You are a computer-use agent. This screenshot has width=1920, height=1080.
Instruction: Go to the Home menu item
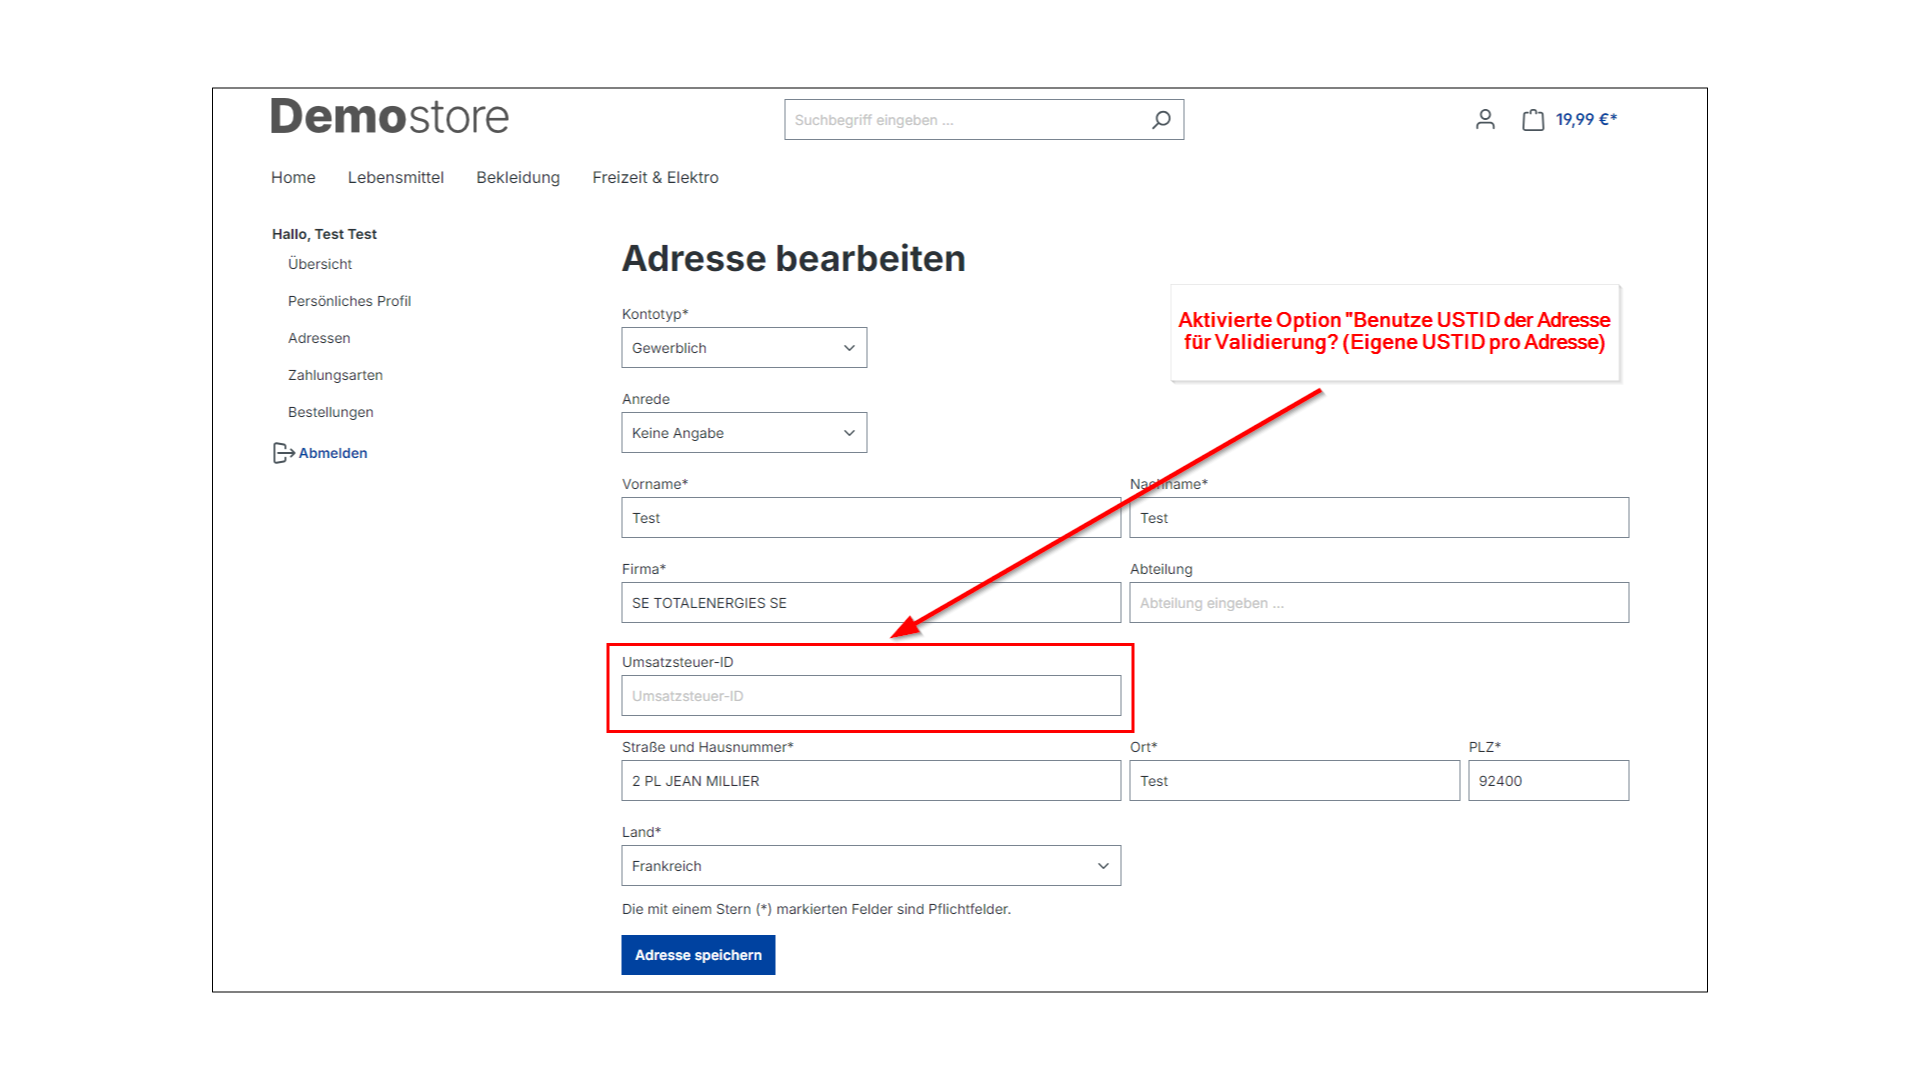pyautogui.click(x=293, y=177)
